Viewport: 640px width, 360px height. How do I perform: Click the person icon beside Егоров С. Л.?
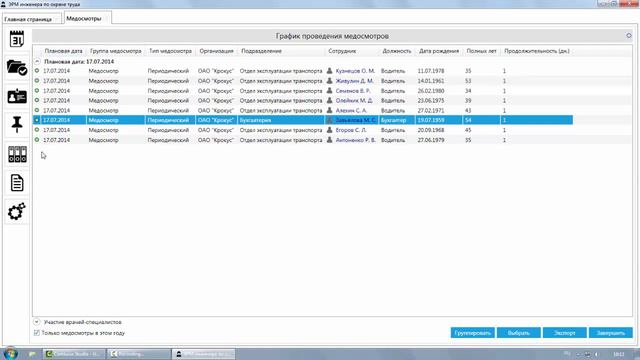[329, 130]
